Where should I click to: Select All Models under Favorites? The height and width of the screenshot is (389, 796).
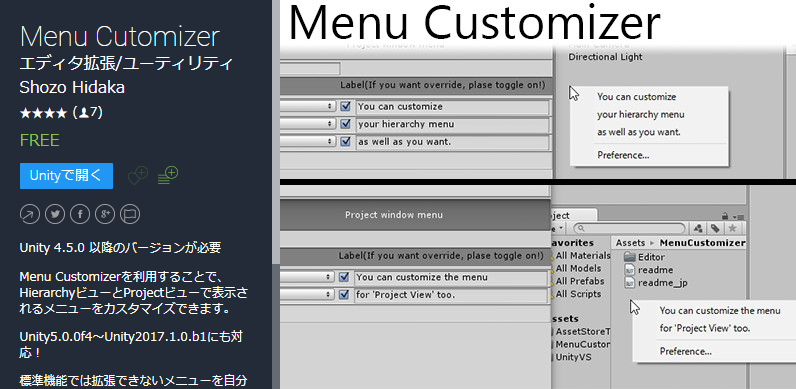(577, 268)
